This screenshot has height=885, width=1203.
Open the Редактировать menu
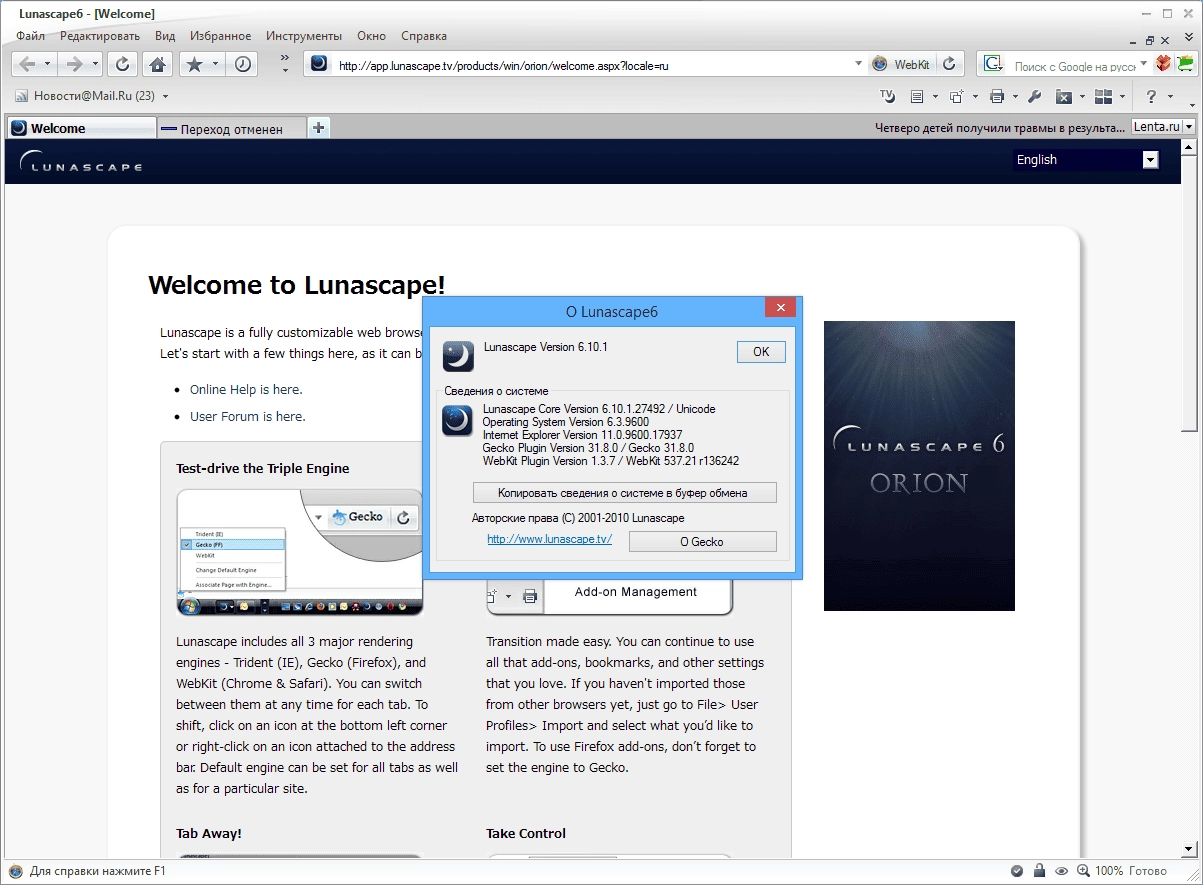(x=100, y=36)
